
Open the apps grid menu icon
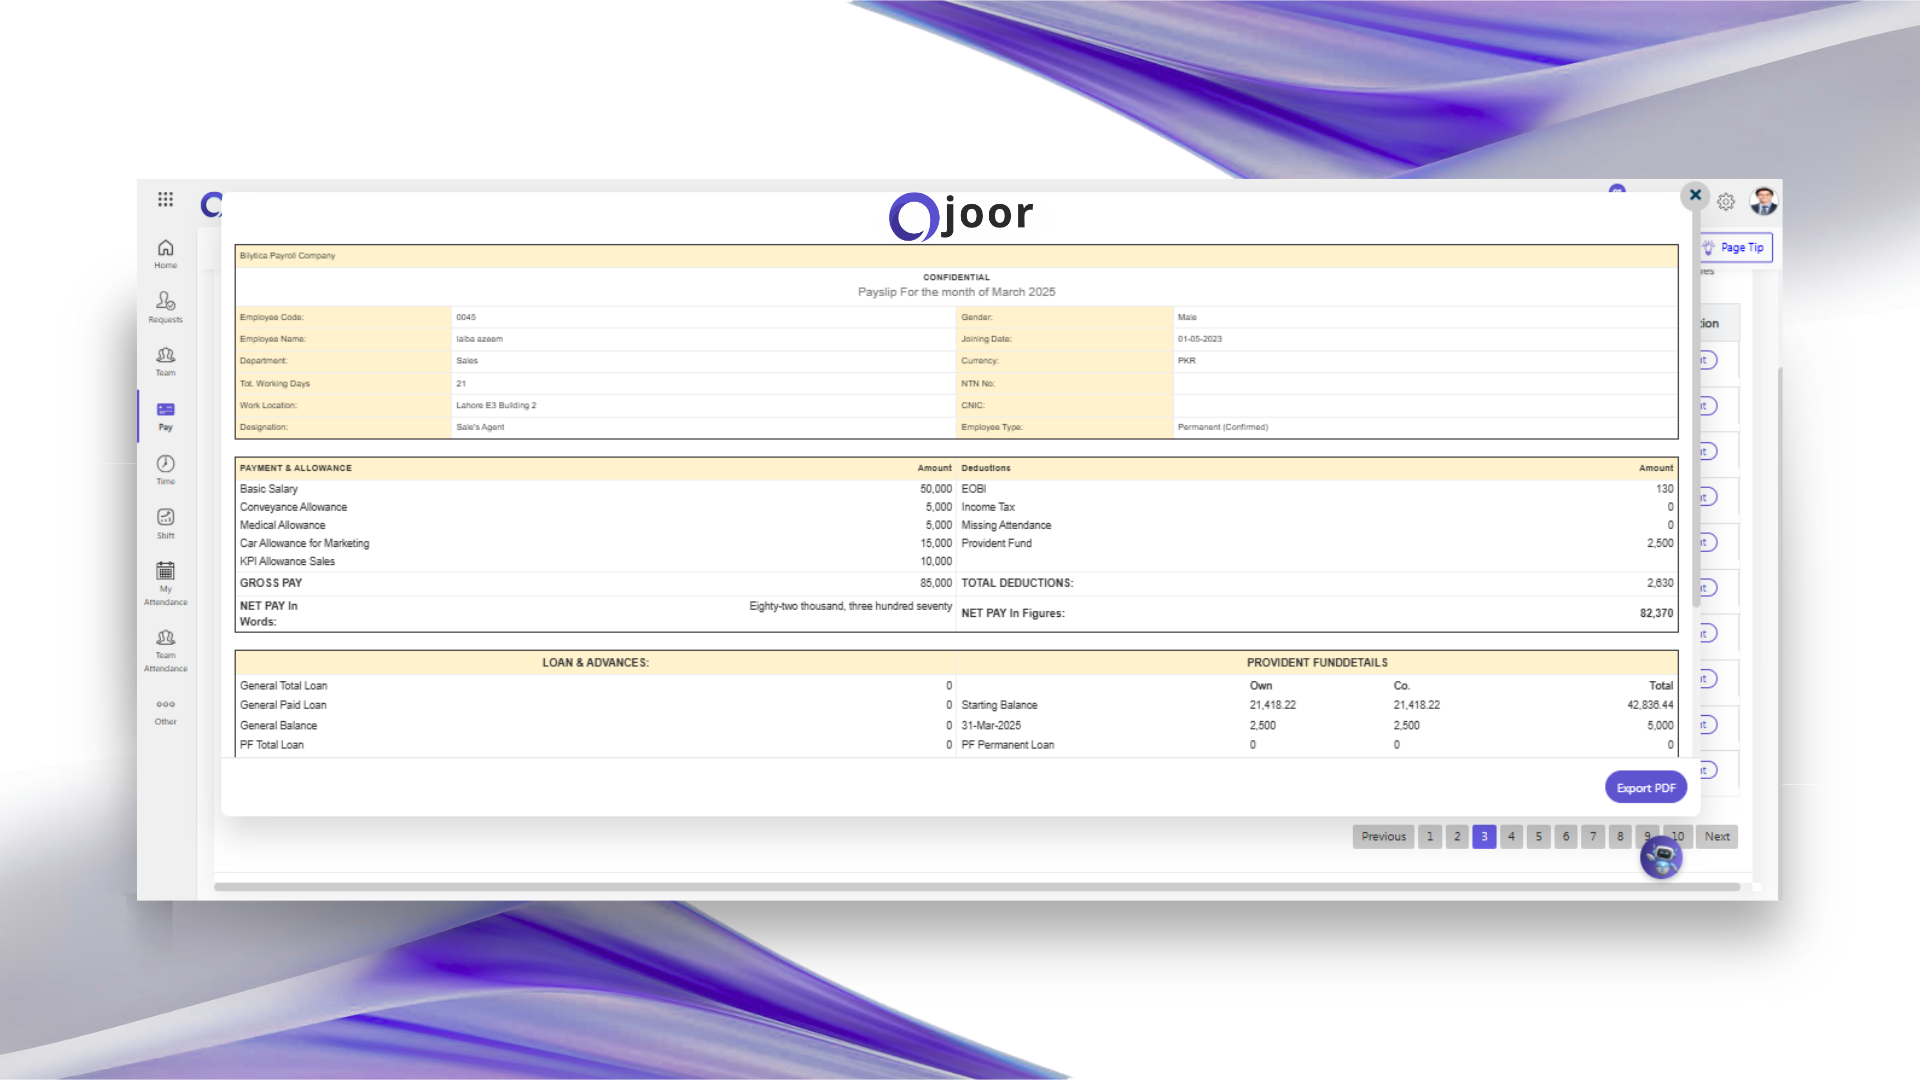(x=165, y=199)
